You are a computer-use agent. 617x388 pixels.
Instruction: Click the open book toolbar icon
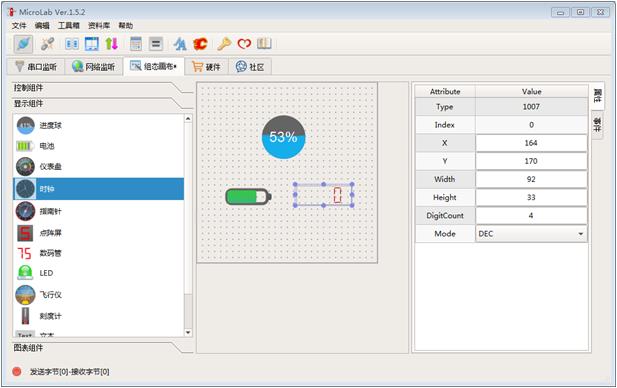(264, 44)
